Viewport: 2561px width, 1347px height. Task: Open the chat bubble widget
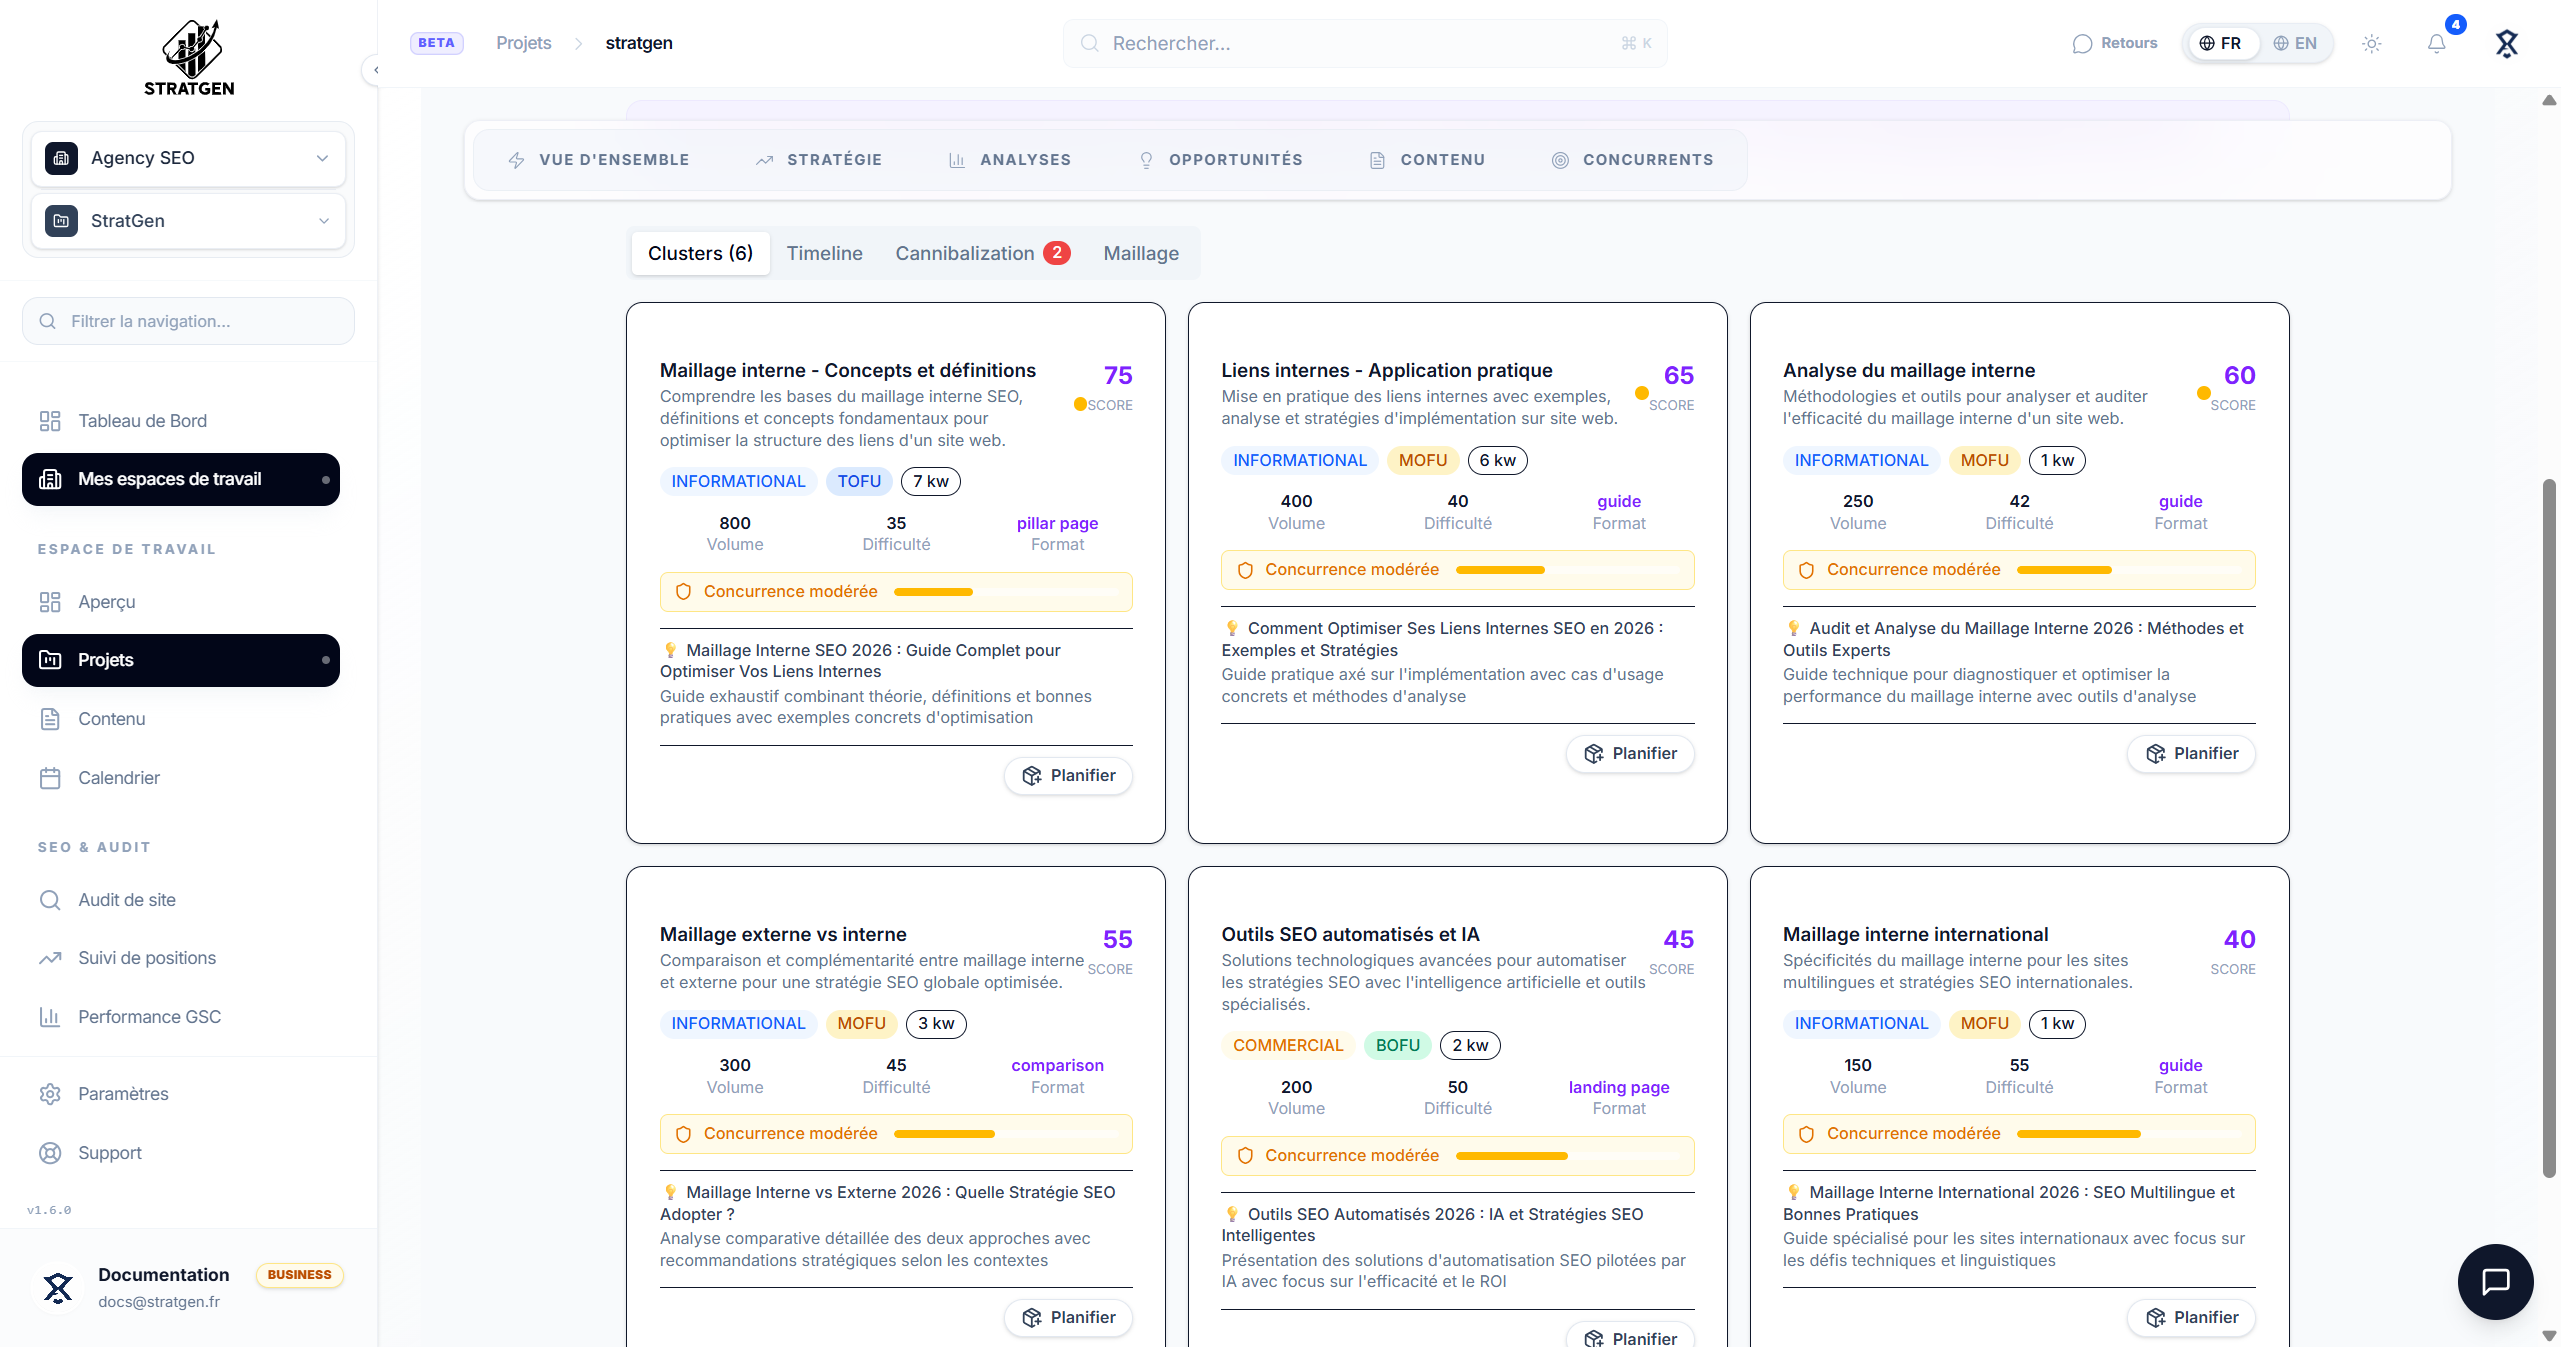click(2495, 1281)
